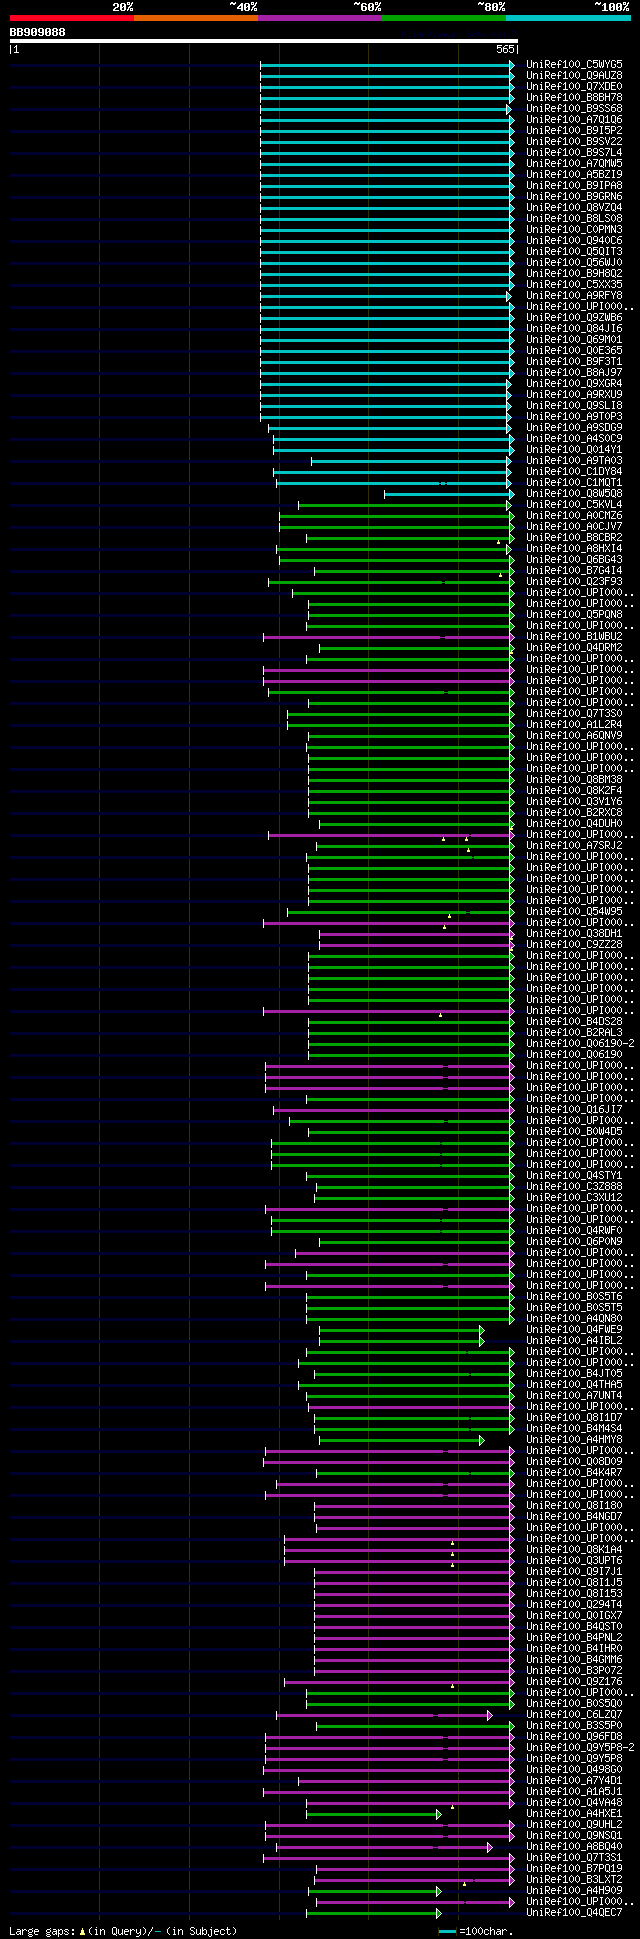The image size is (640, 1939).
Task: Select label UniRef100_B8CBR2
Action: pyautogui.click(x=574, y=537)
